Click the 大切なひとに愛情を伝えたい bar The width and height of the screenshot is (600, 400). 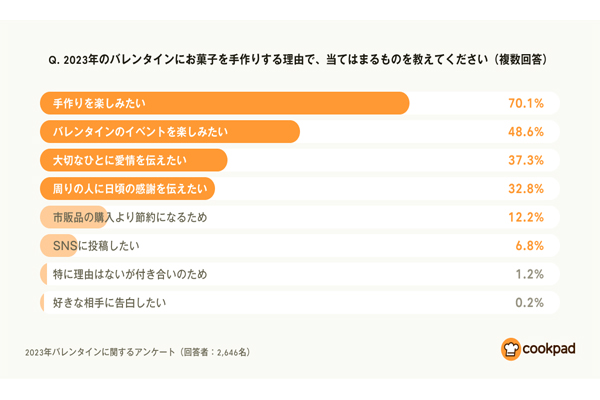tap(133, 160)
